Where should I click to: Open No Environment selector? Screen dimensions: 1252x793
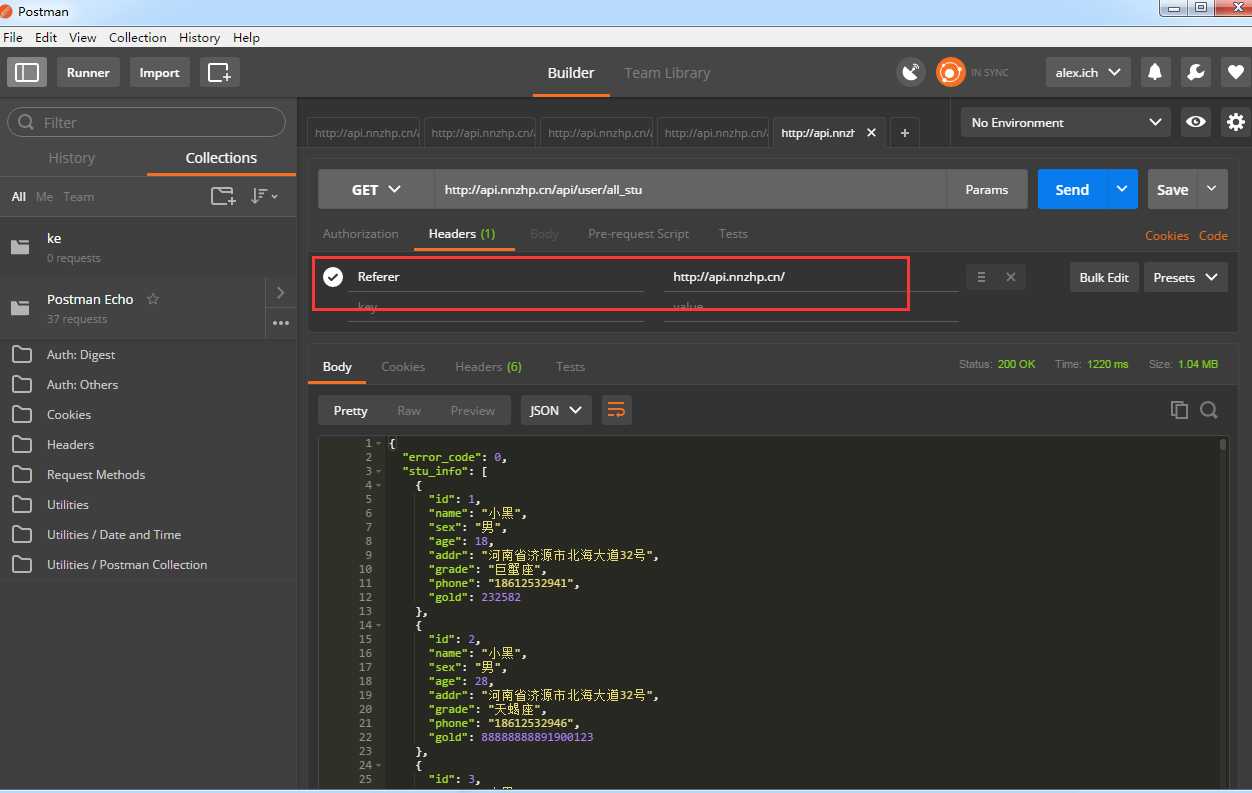tap(1066, 122)
